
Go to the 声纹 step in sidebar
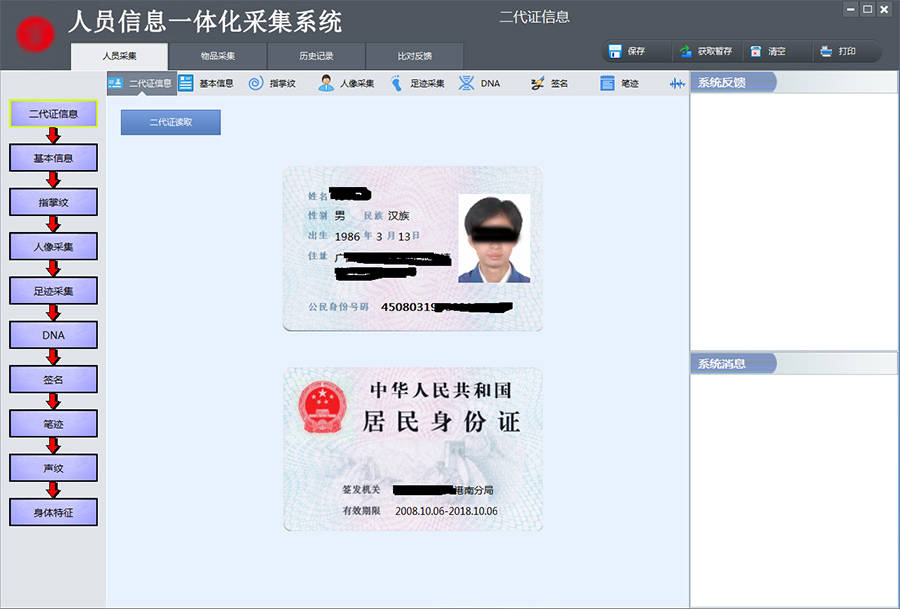click(53, 468)
